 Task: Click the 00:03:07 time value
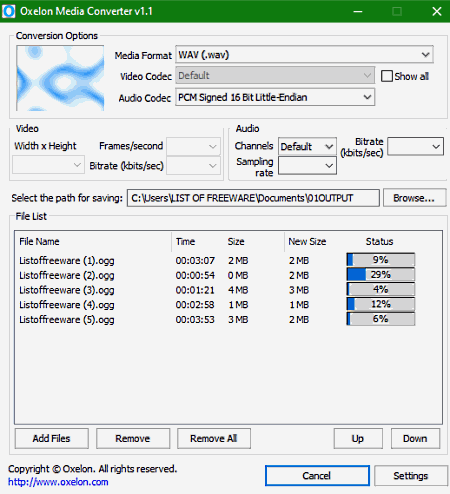[195, 260]
